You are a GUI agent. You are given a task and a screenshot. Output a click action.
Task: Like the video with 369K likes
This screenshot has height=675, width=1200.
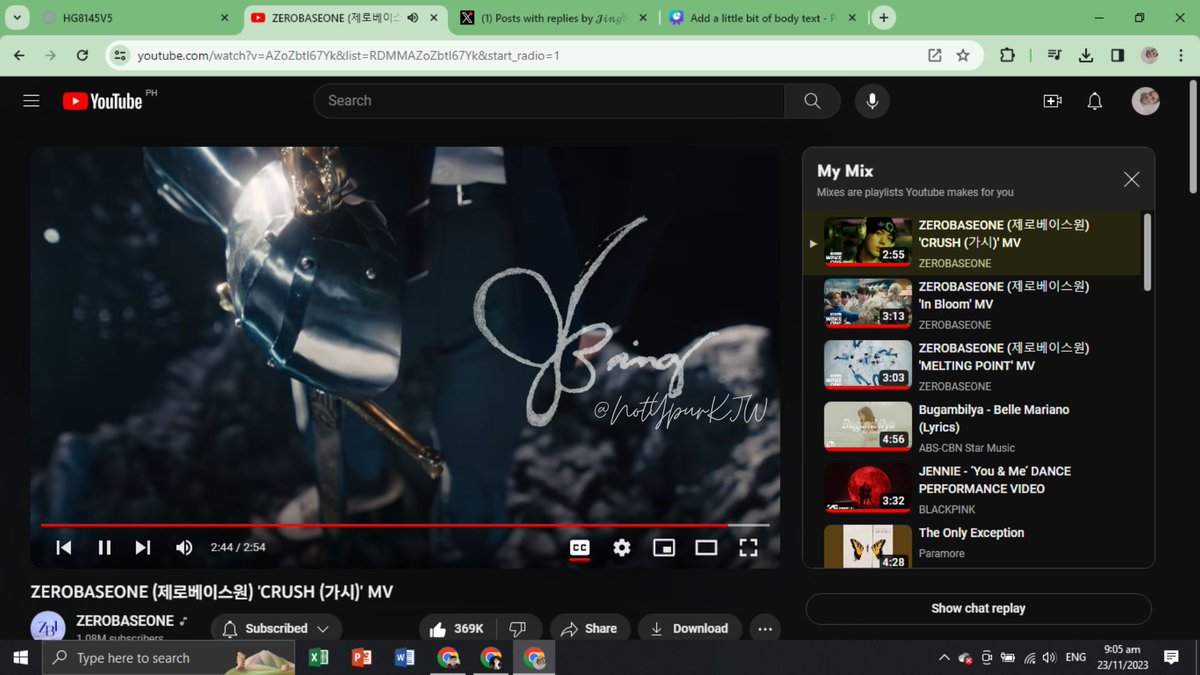tap(457, 628)
